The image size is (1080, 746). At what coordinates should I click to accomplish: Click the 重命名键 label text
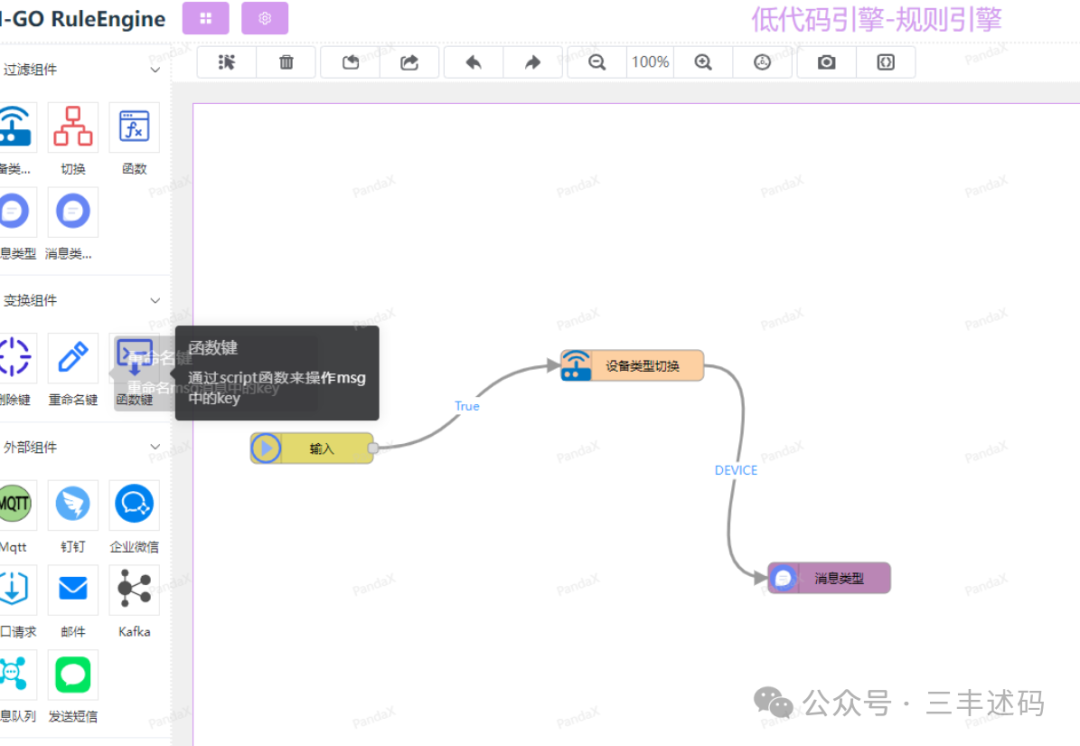click(73, 400)
